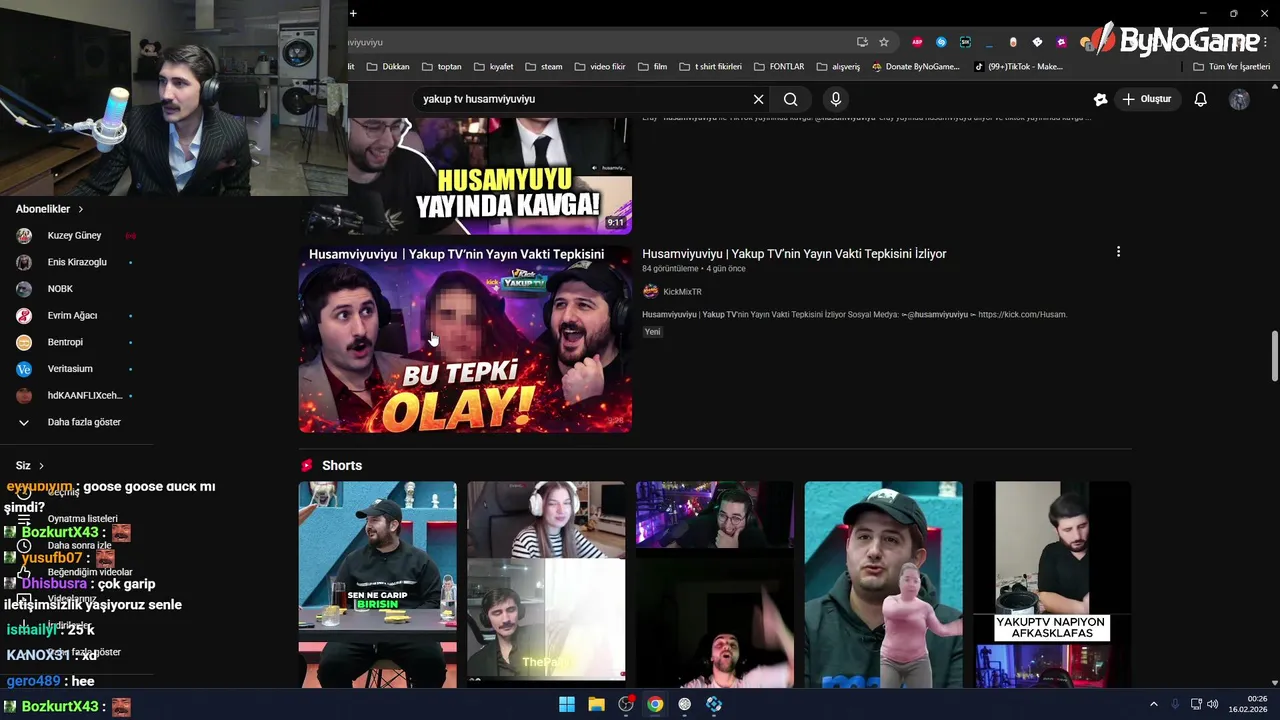The image size is (1280, 720).
Task: Click the YouTube search magnifier button
Action: click(x=790, y=99)
